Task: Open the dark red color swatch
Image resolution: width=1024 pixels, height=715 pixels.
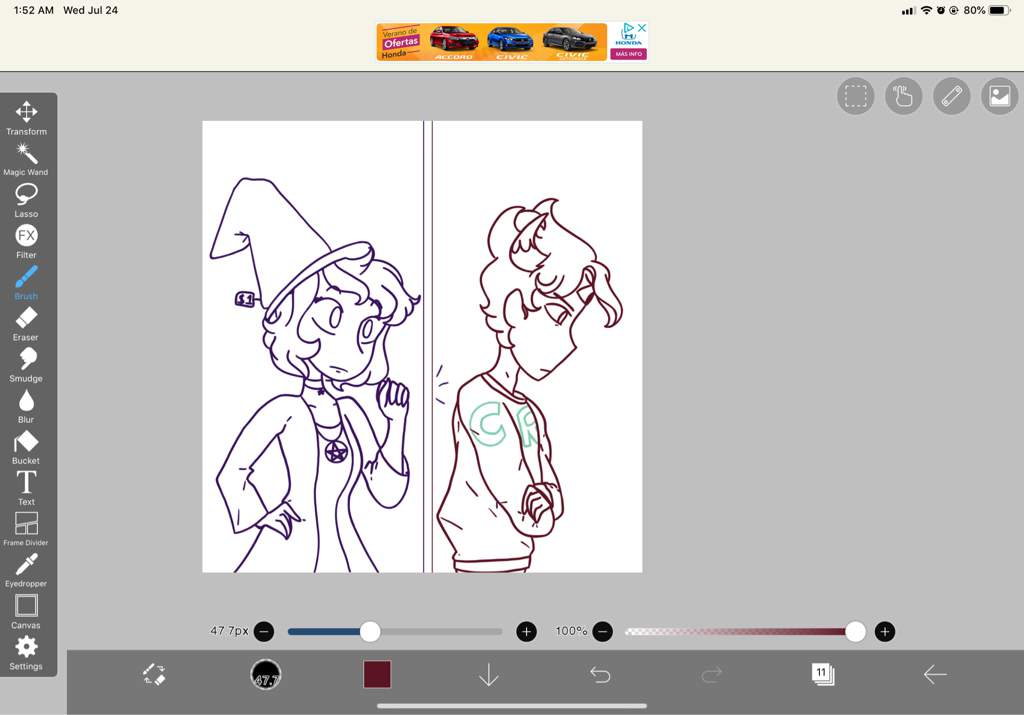Action: (x=377, y=675)
